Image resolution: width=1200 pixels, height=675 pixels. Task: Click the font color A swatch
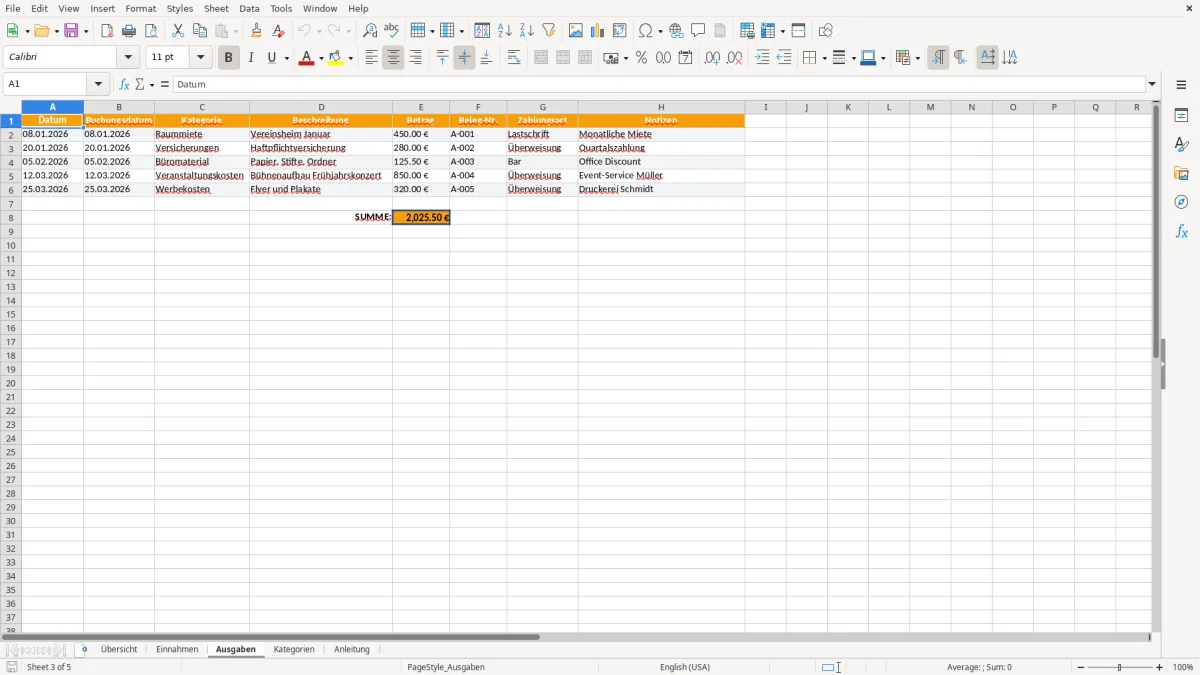[306, 58]
